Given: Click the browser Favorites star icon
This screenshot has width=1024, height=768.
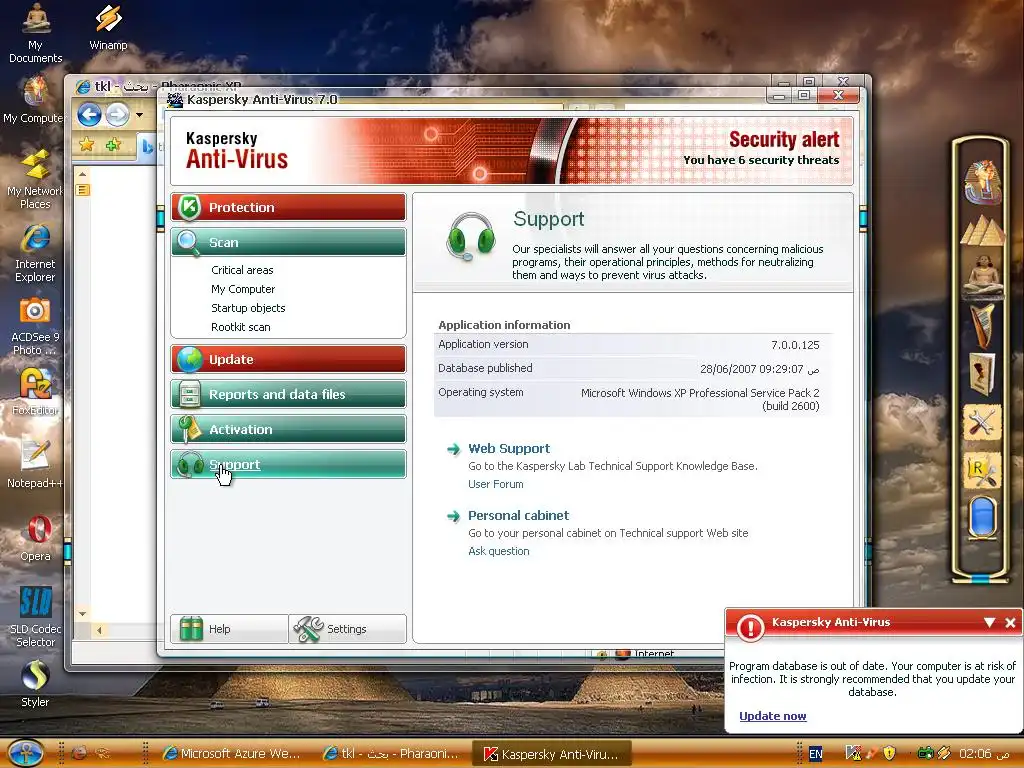Looking at the screenshot, I should [86, 144].
